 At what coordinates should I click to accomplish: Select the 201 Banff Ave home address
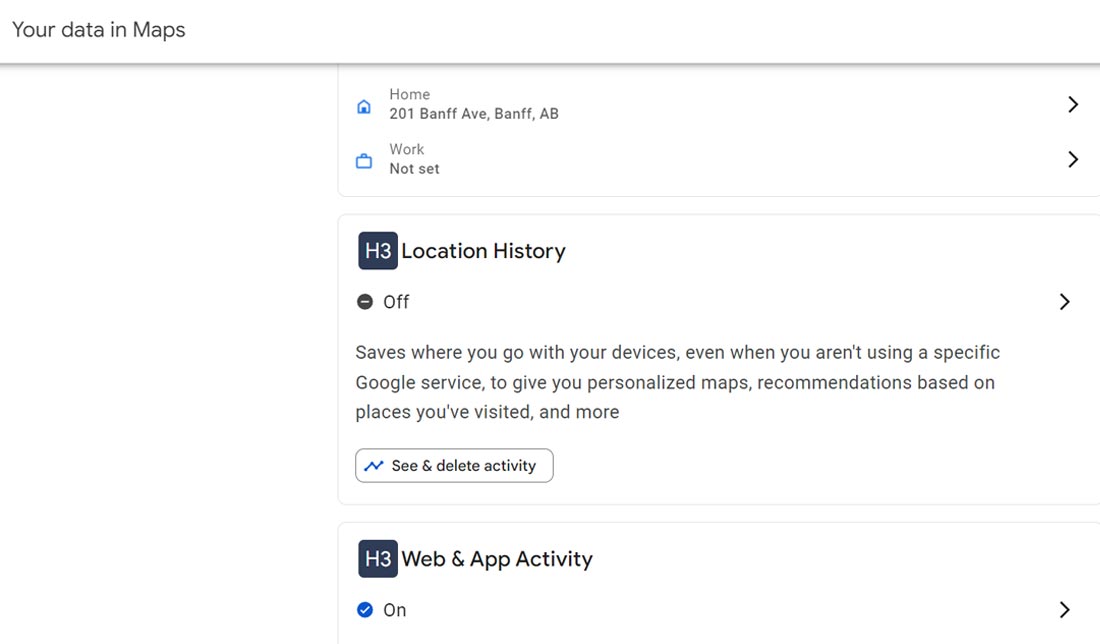(x=474, y=114)
